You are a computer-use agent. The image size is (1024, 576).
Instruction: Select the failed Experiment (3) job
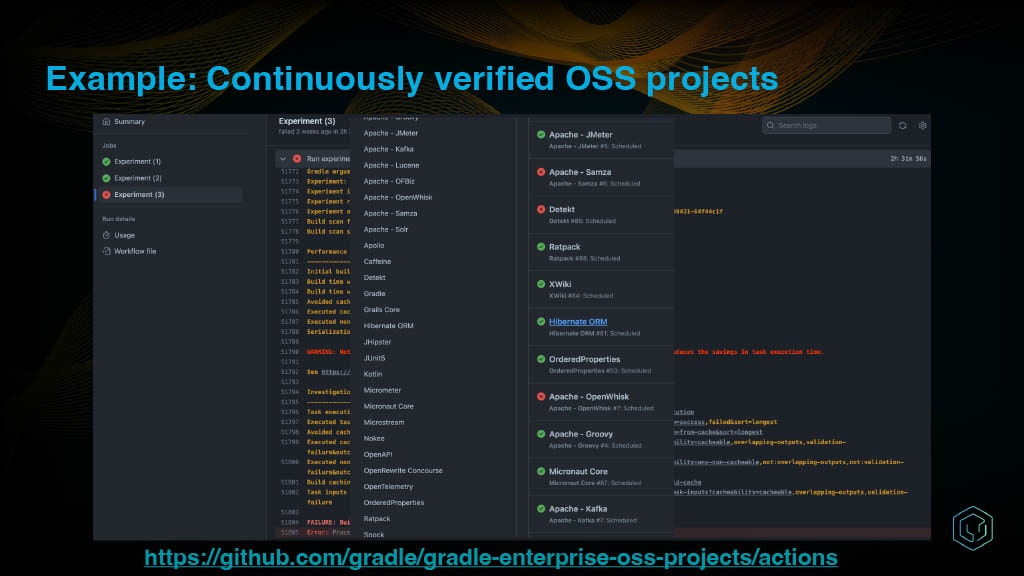[138, 195]
